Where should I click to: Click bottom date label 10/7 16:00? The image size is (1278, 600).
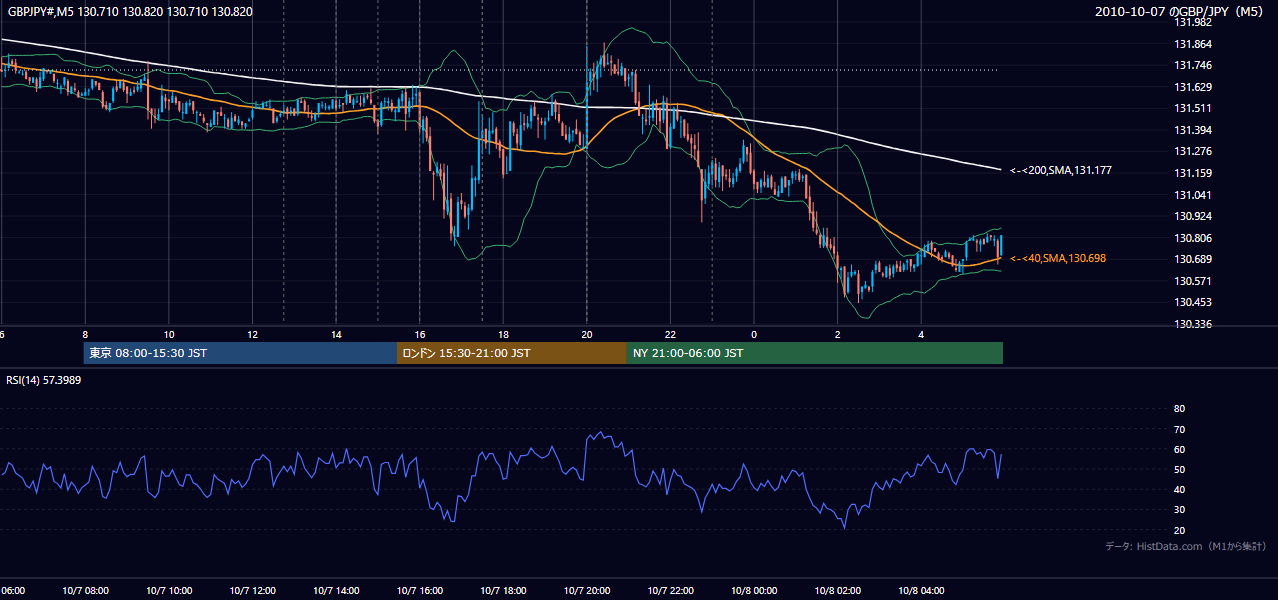point(420,590)
